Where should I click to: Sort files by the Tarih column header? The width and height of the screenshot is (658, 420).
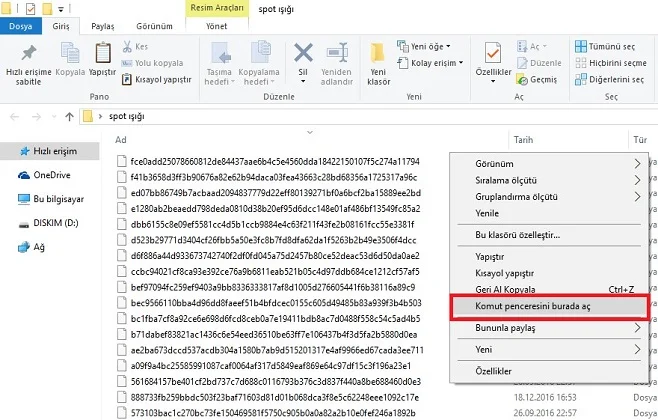525,140
